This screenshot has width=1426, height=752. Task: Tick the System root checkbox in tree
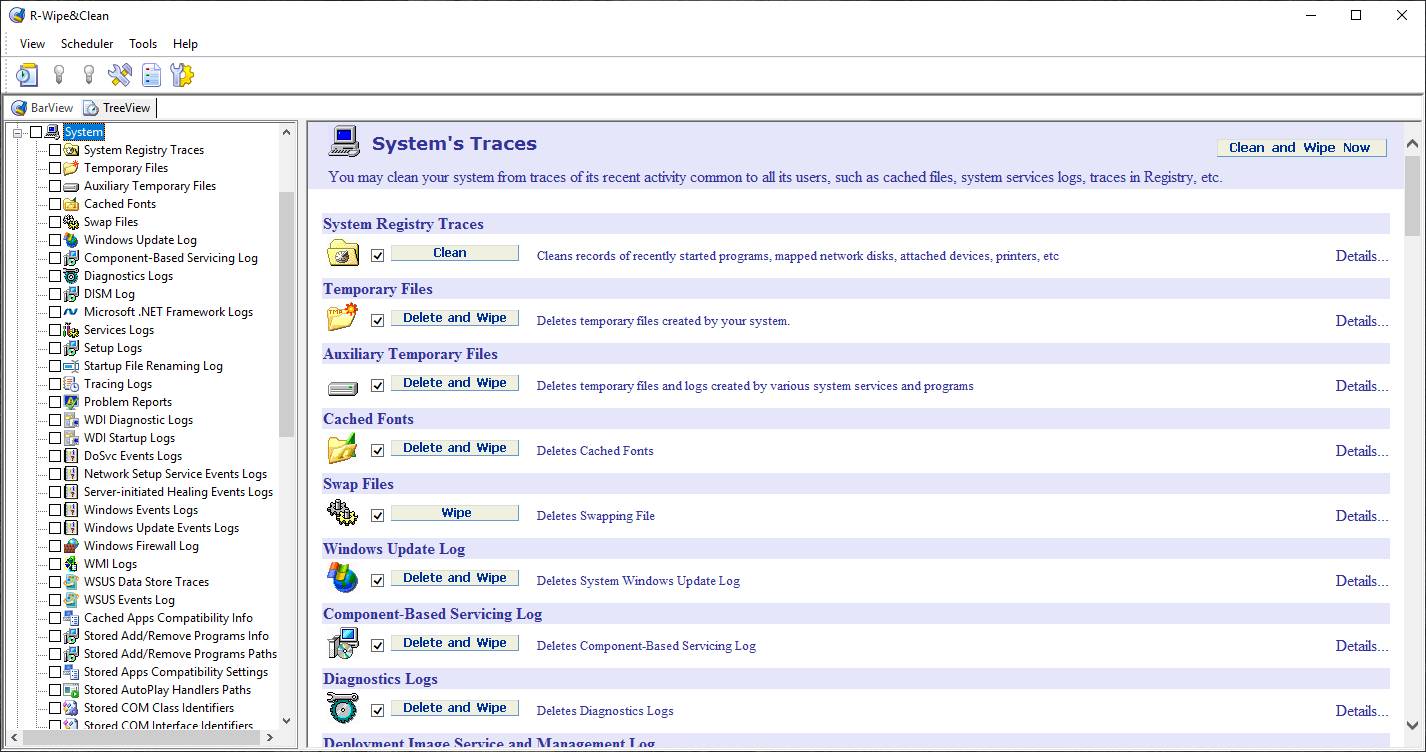(x=36, y=132)
